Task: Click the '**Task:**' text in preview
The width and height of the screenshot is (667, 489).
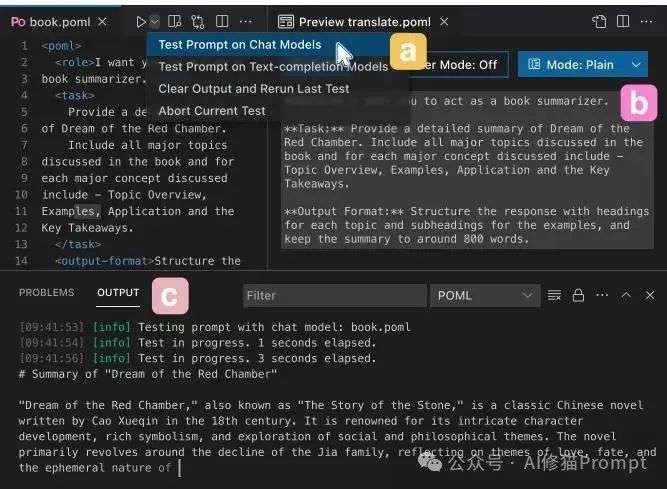Action: pos(314,128)
